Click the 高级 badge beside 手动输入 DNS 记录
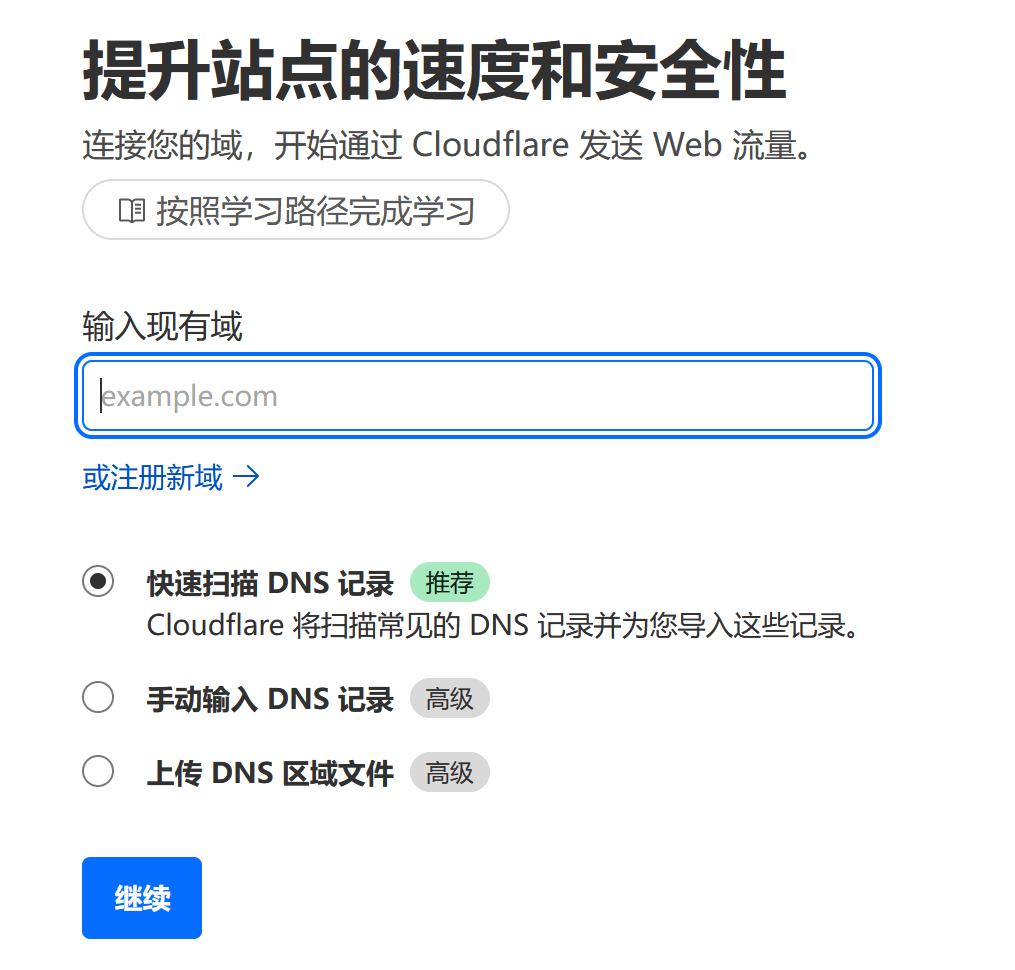This screenshot has width=1015, height=970. (x=450, y=698)
